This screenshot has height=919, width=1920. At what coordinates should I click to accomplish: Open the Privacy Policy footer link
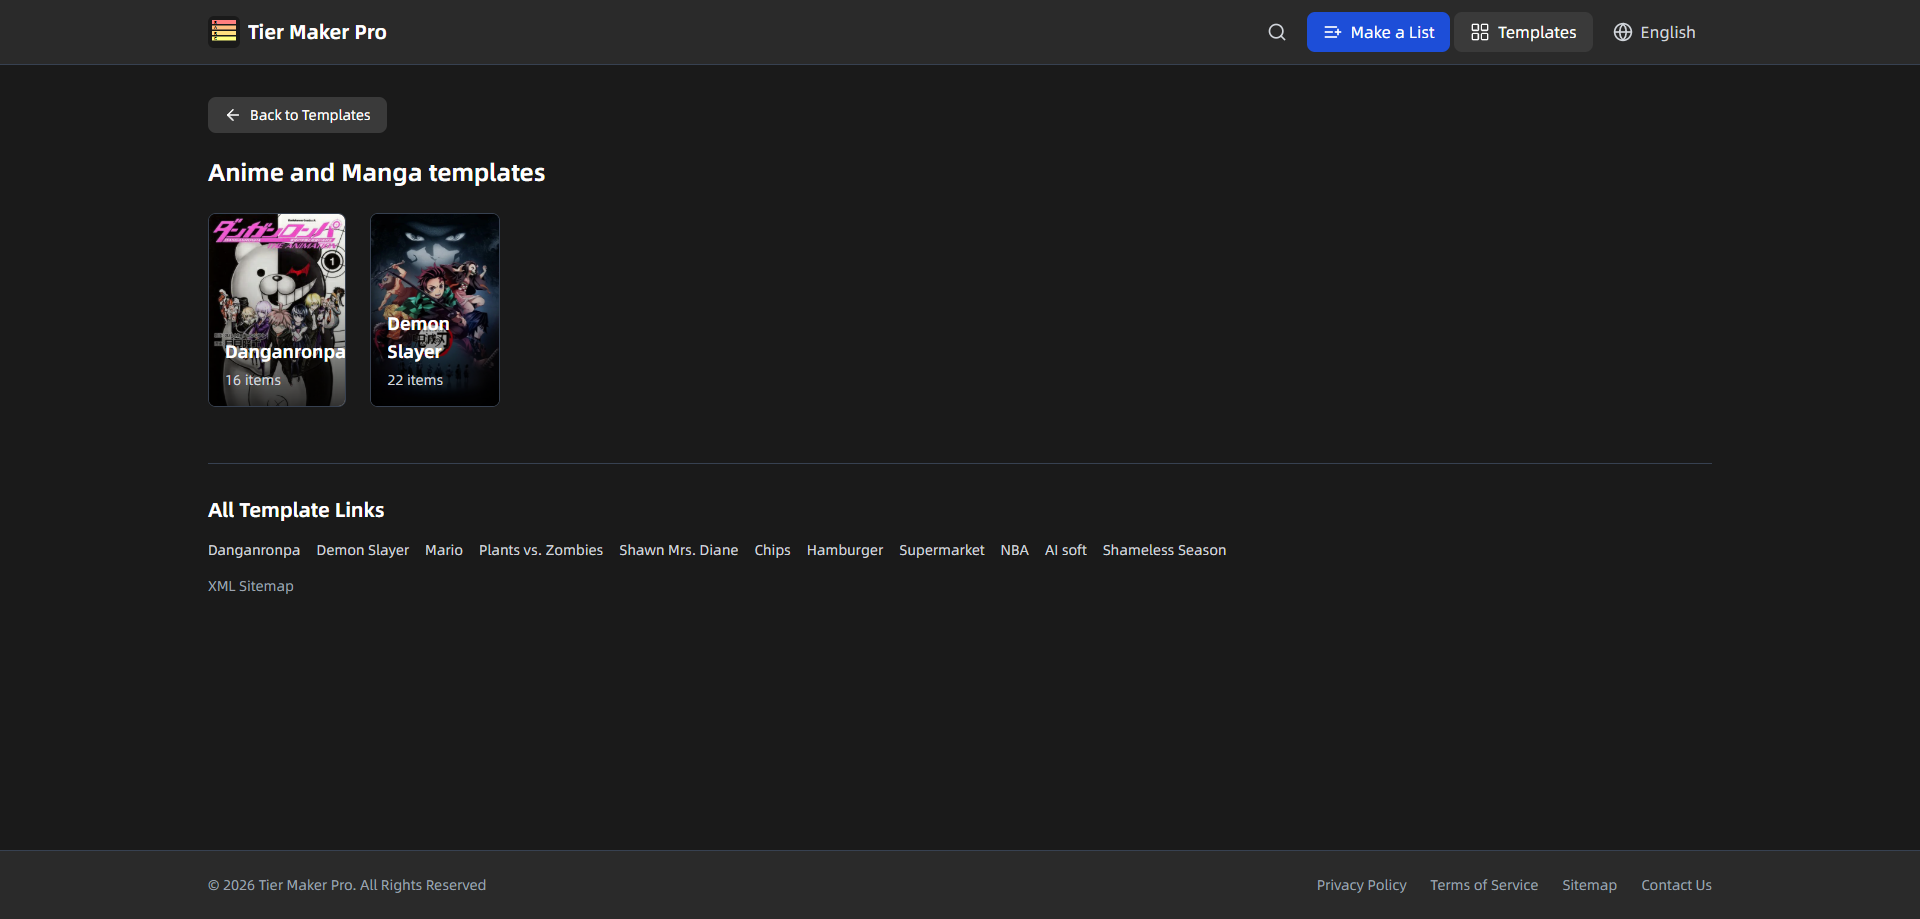1361,885
